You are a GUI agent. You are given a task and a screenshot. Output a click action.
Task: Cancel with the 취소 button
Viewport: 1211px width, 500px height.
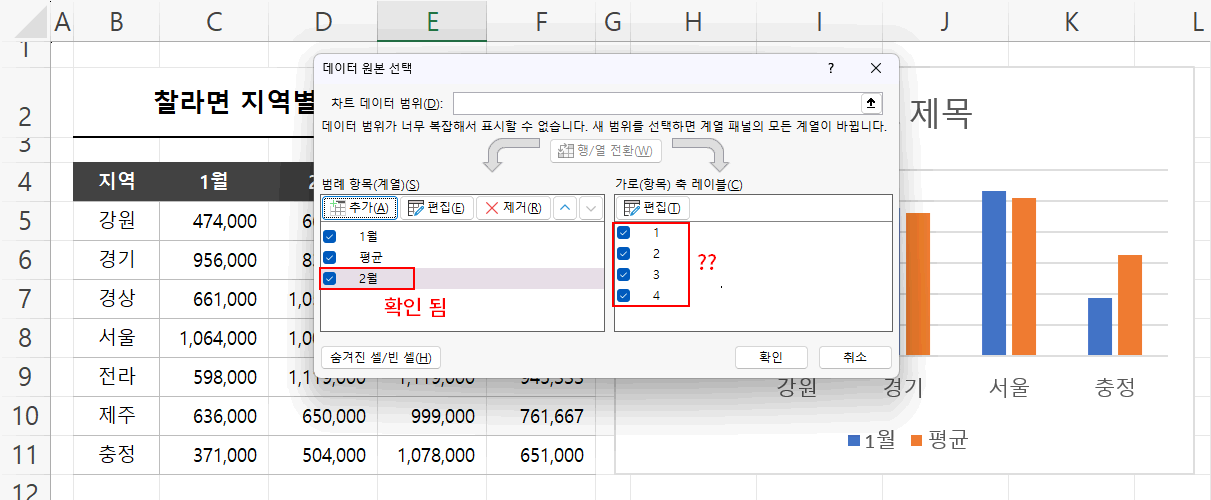tap(855, 357)
